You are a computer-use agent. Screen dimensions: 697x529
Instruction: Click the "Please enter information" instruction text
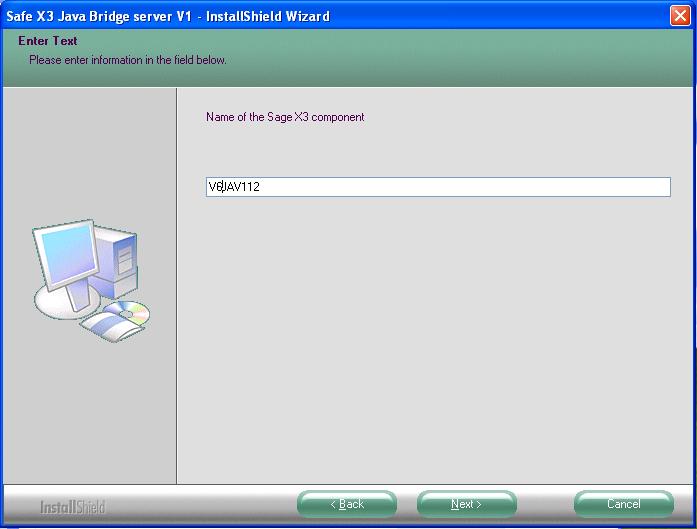click(127, 60)
